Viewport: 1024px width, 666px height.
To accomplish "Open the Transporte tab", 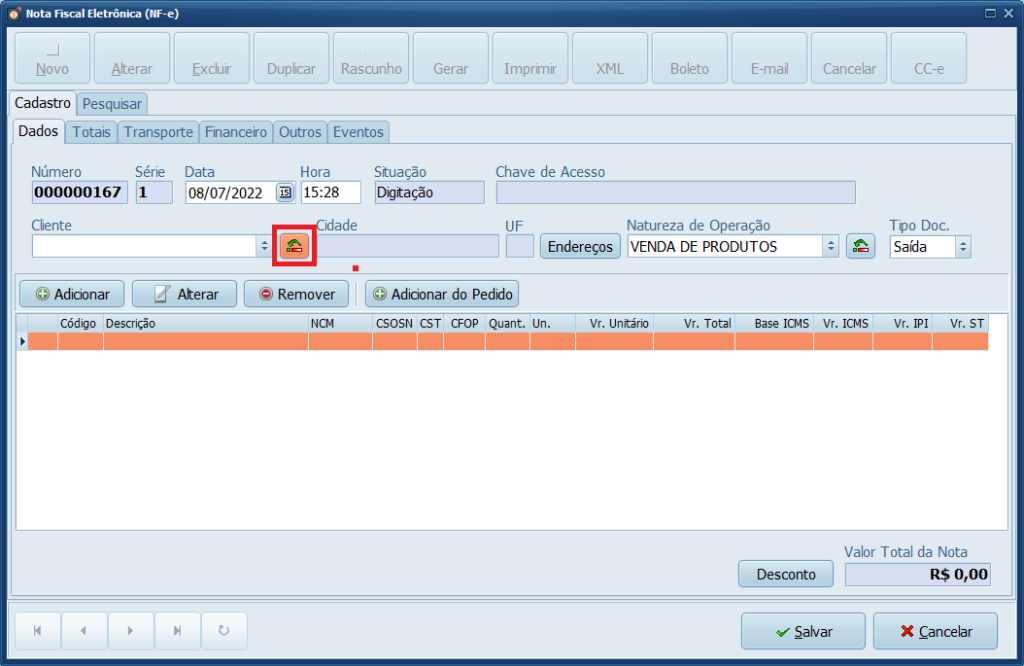I will 158,132.
